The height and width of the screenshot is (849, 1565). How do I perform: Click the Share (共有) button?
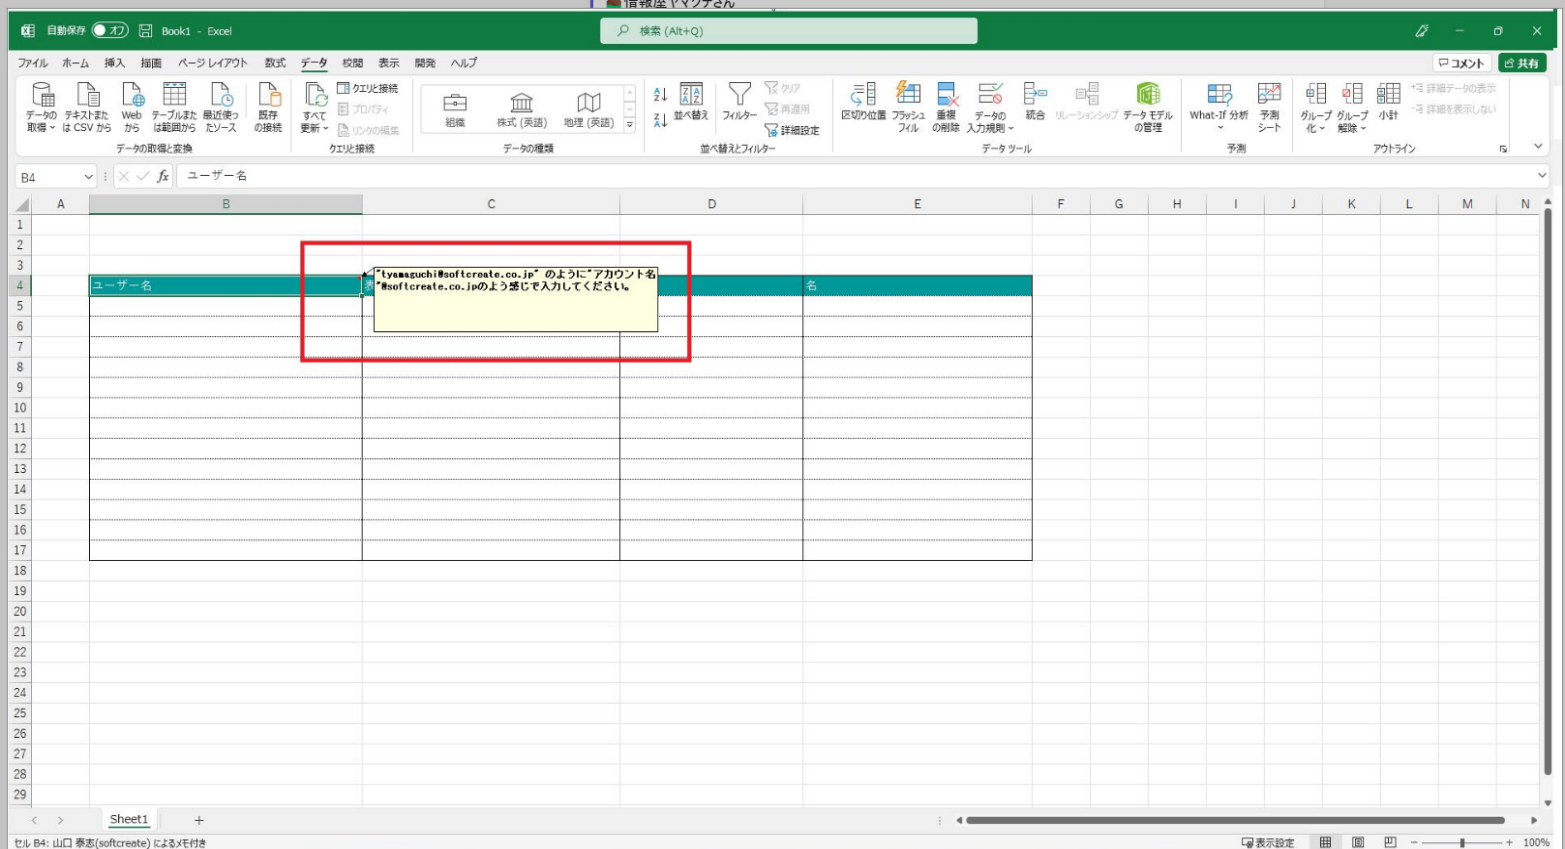click(x=1521, y=63)
